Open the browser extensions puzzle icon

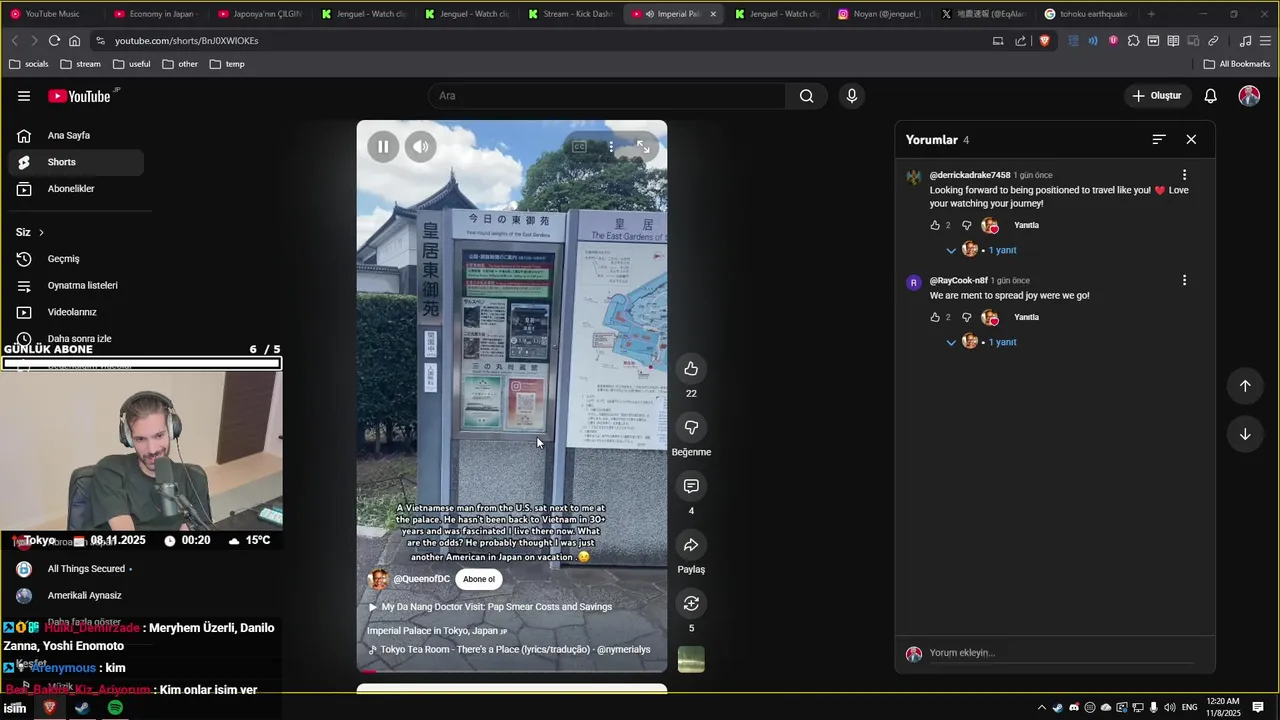click(1133, 41)
